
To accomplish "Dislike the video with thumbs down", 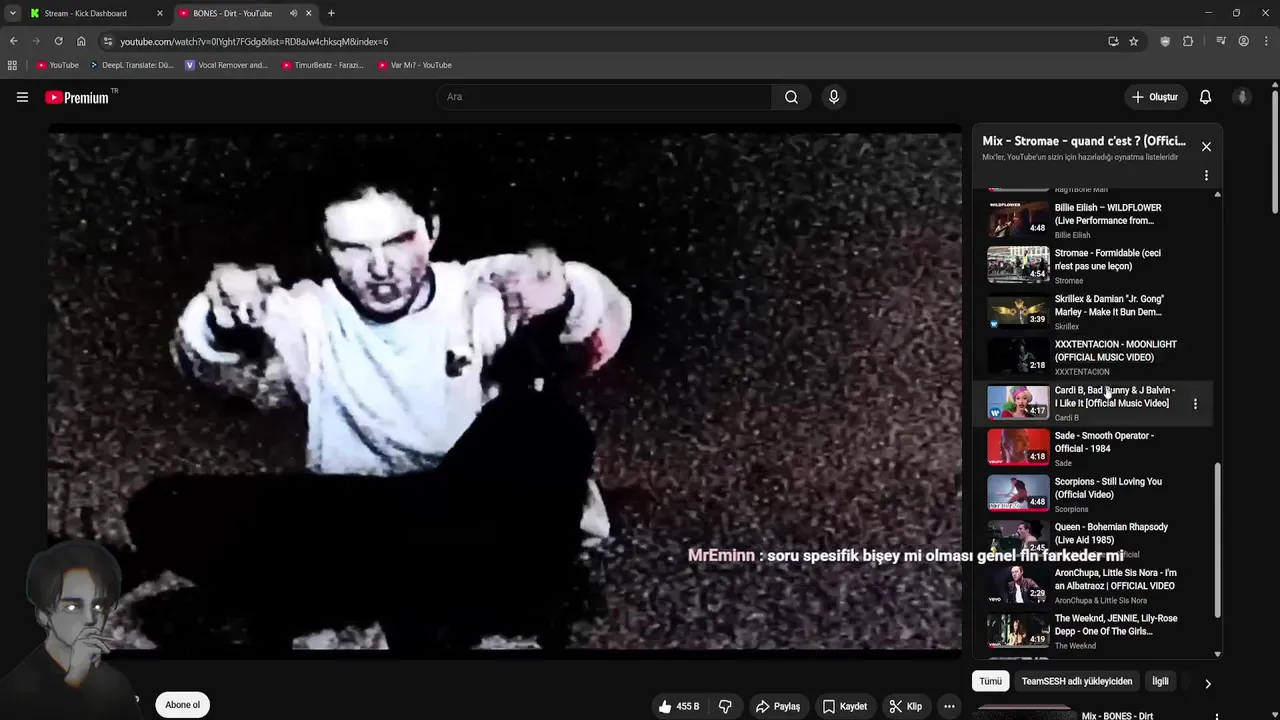I will click(725, 706).
